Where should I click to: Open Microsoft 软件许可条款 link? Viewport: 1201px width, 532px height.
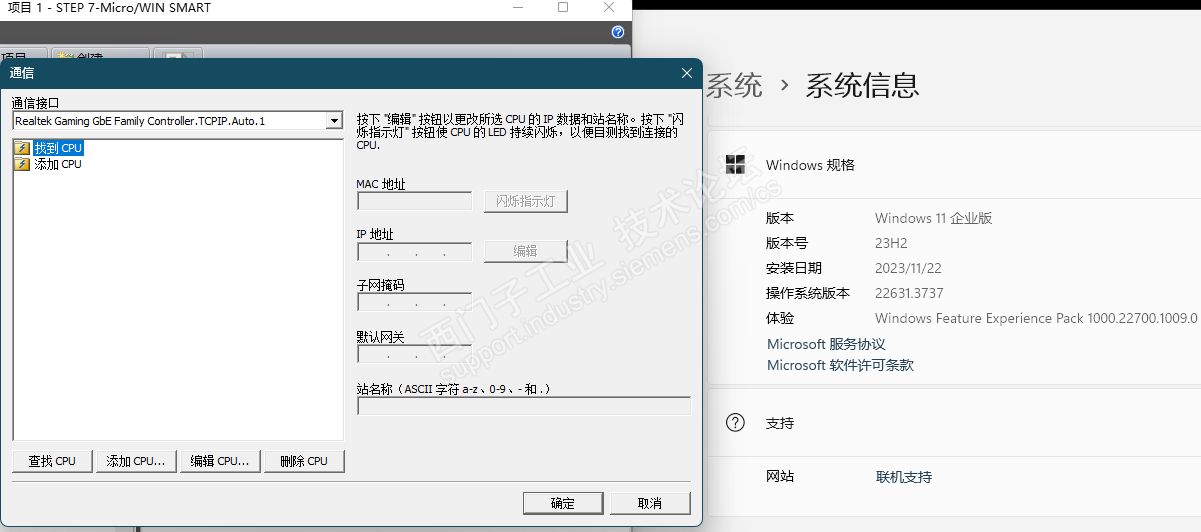click(x=840, y=366)
